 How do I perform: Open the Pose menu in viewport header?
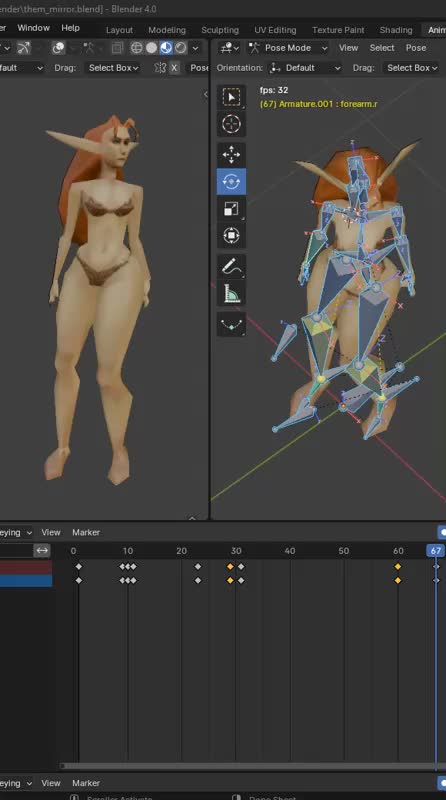416,48
